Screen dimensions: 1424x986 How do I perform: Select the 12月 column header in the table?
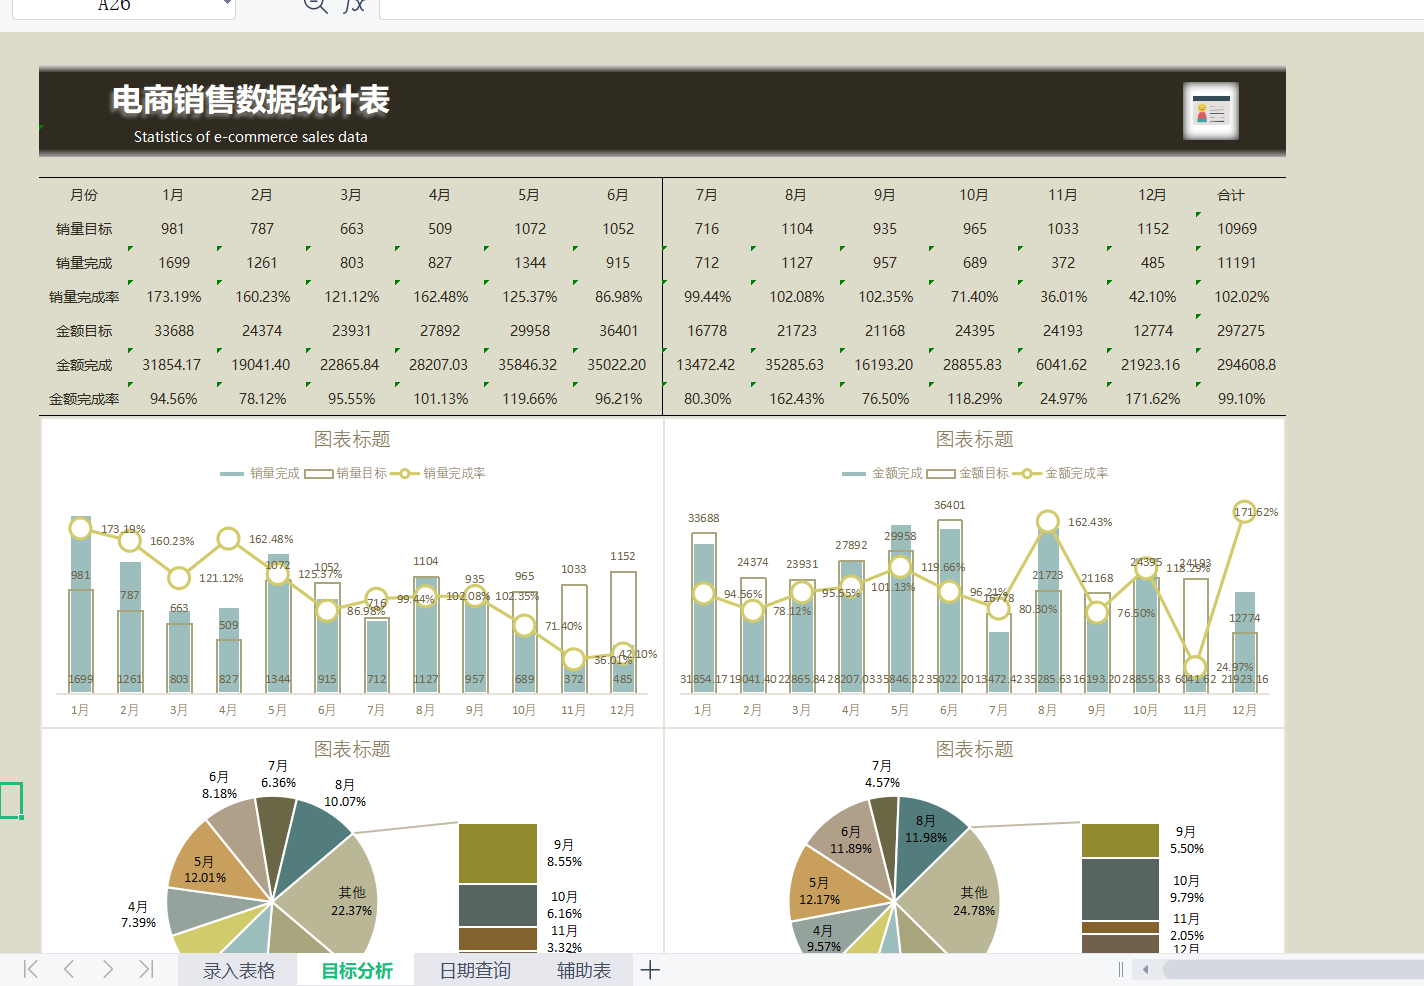[1152, 195]
